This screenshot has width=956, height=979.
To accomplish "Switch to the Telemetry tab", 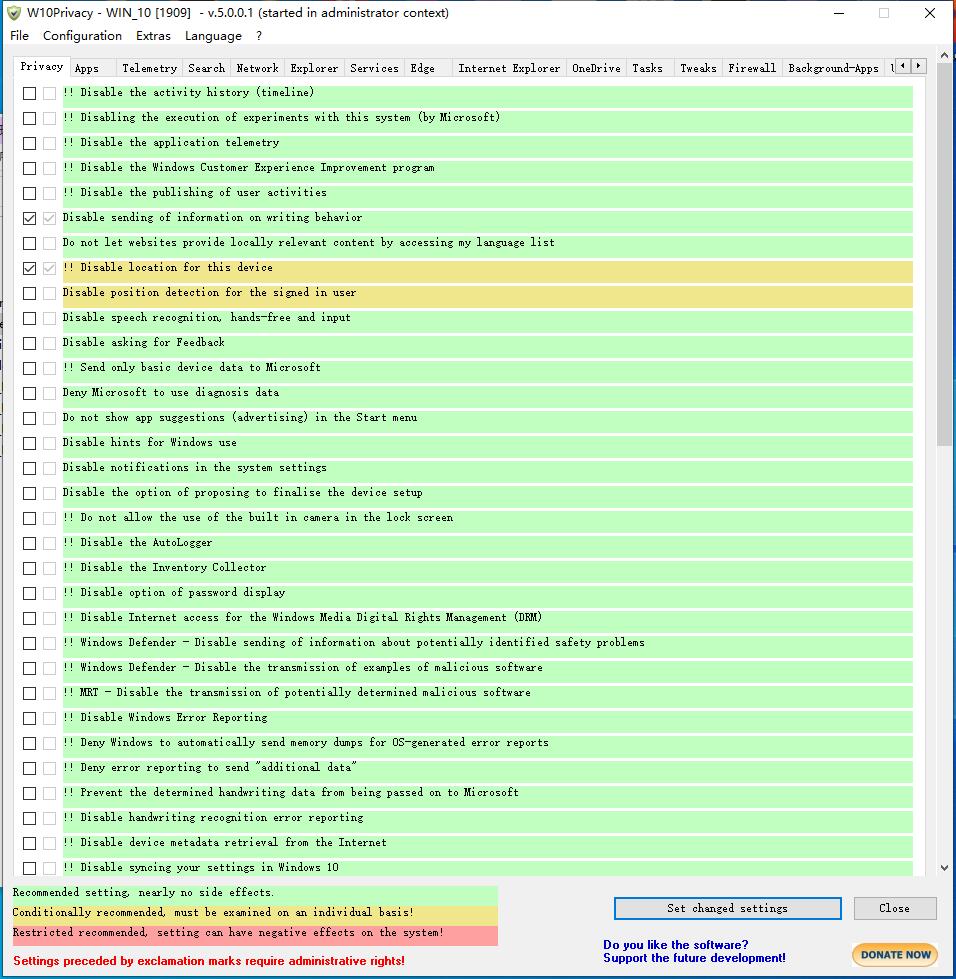I will [149, 68].
